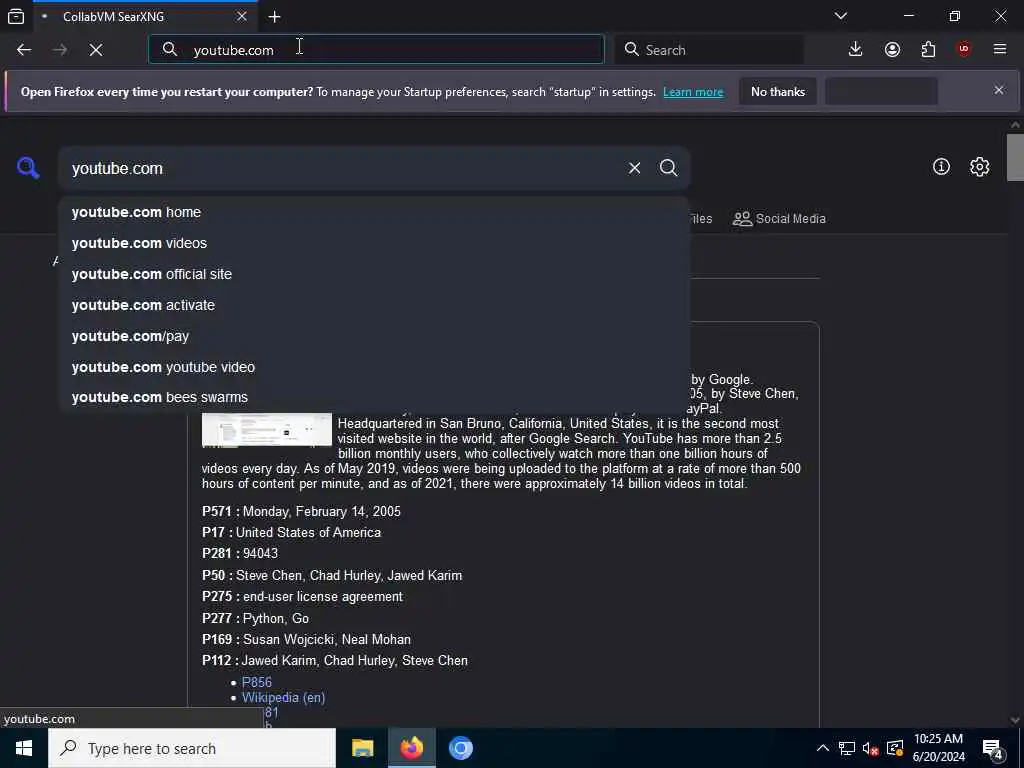Open the SearXNG about info icon
The image size is (1024, 768).
click(941, 167)
